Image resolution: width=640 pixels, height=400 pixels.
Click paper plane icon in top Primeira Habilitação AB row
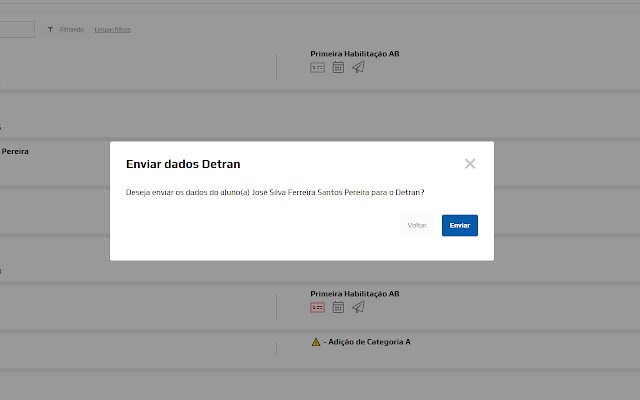pyautogui.click(x=358, y=67)
